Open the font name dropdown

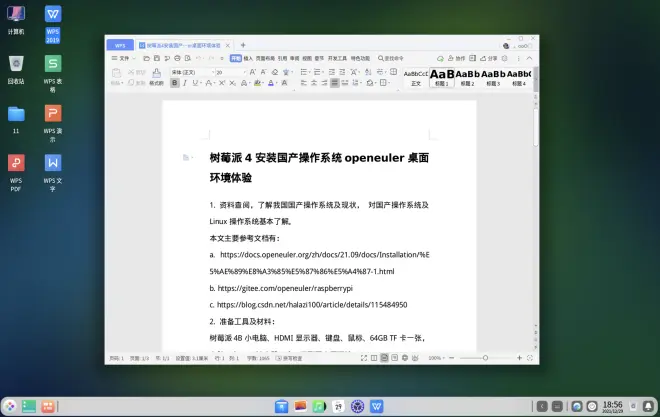pos(213,72)
